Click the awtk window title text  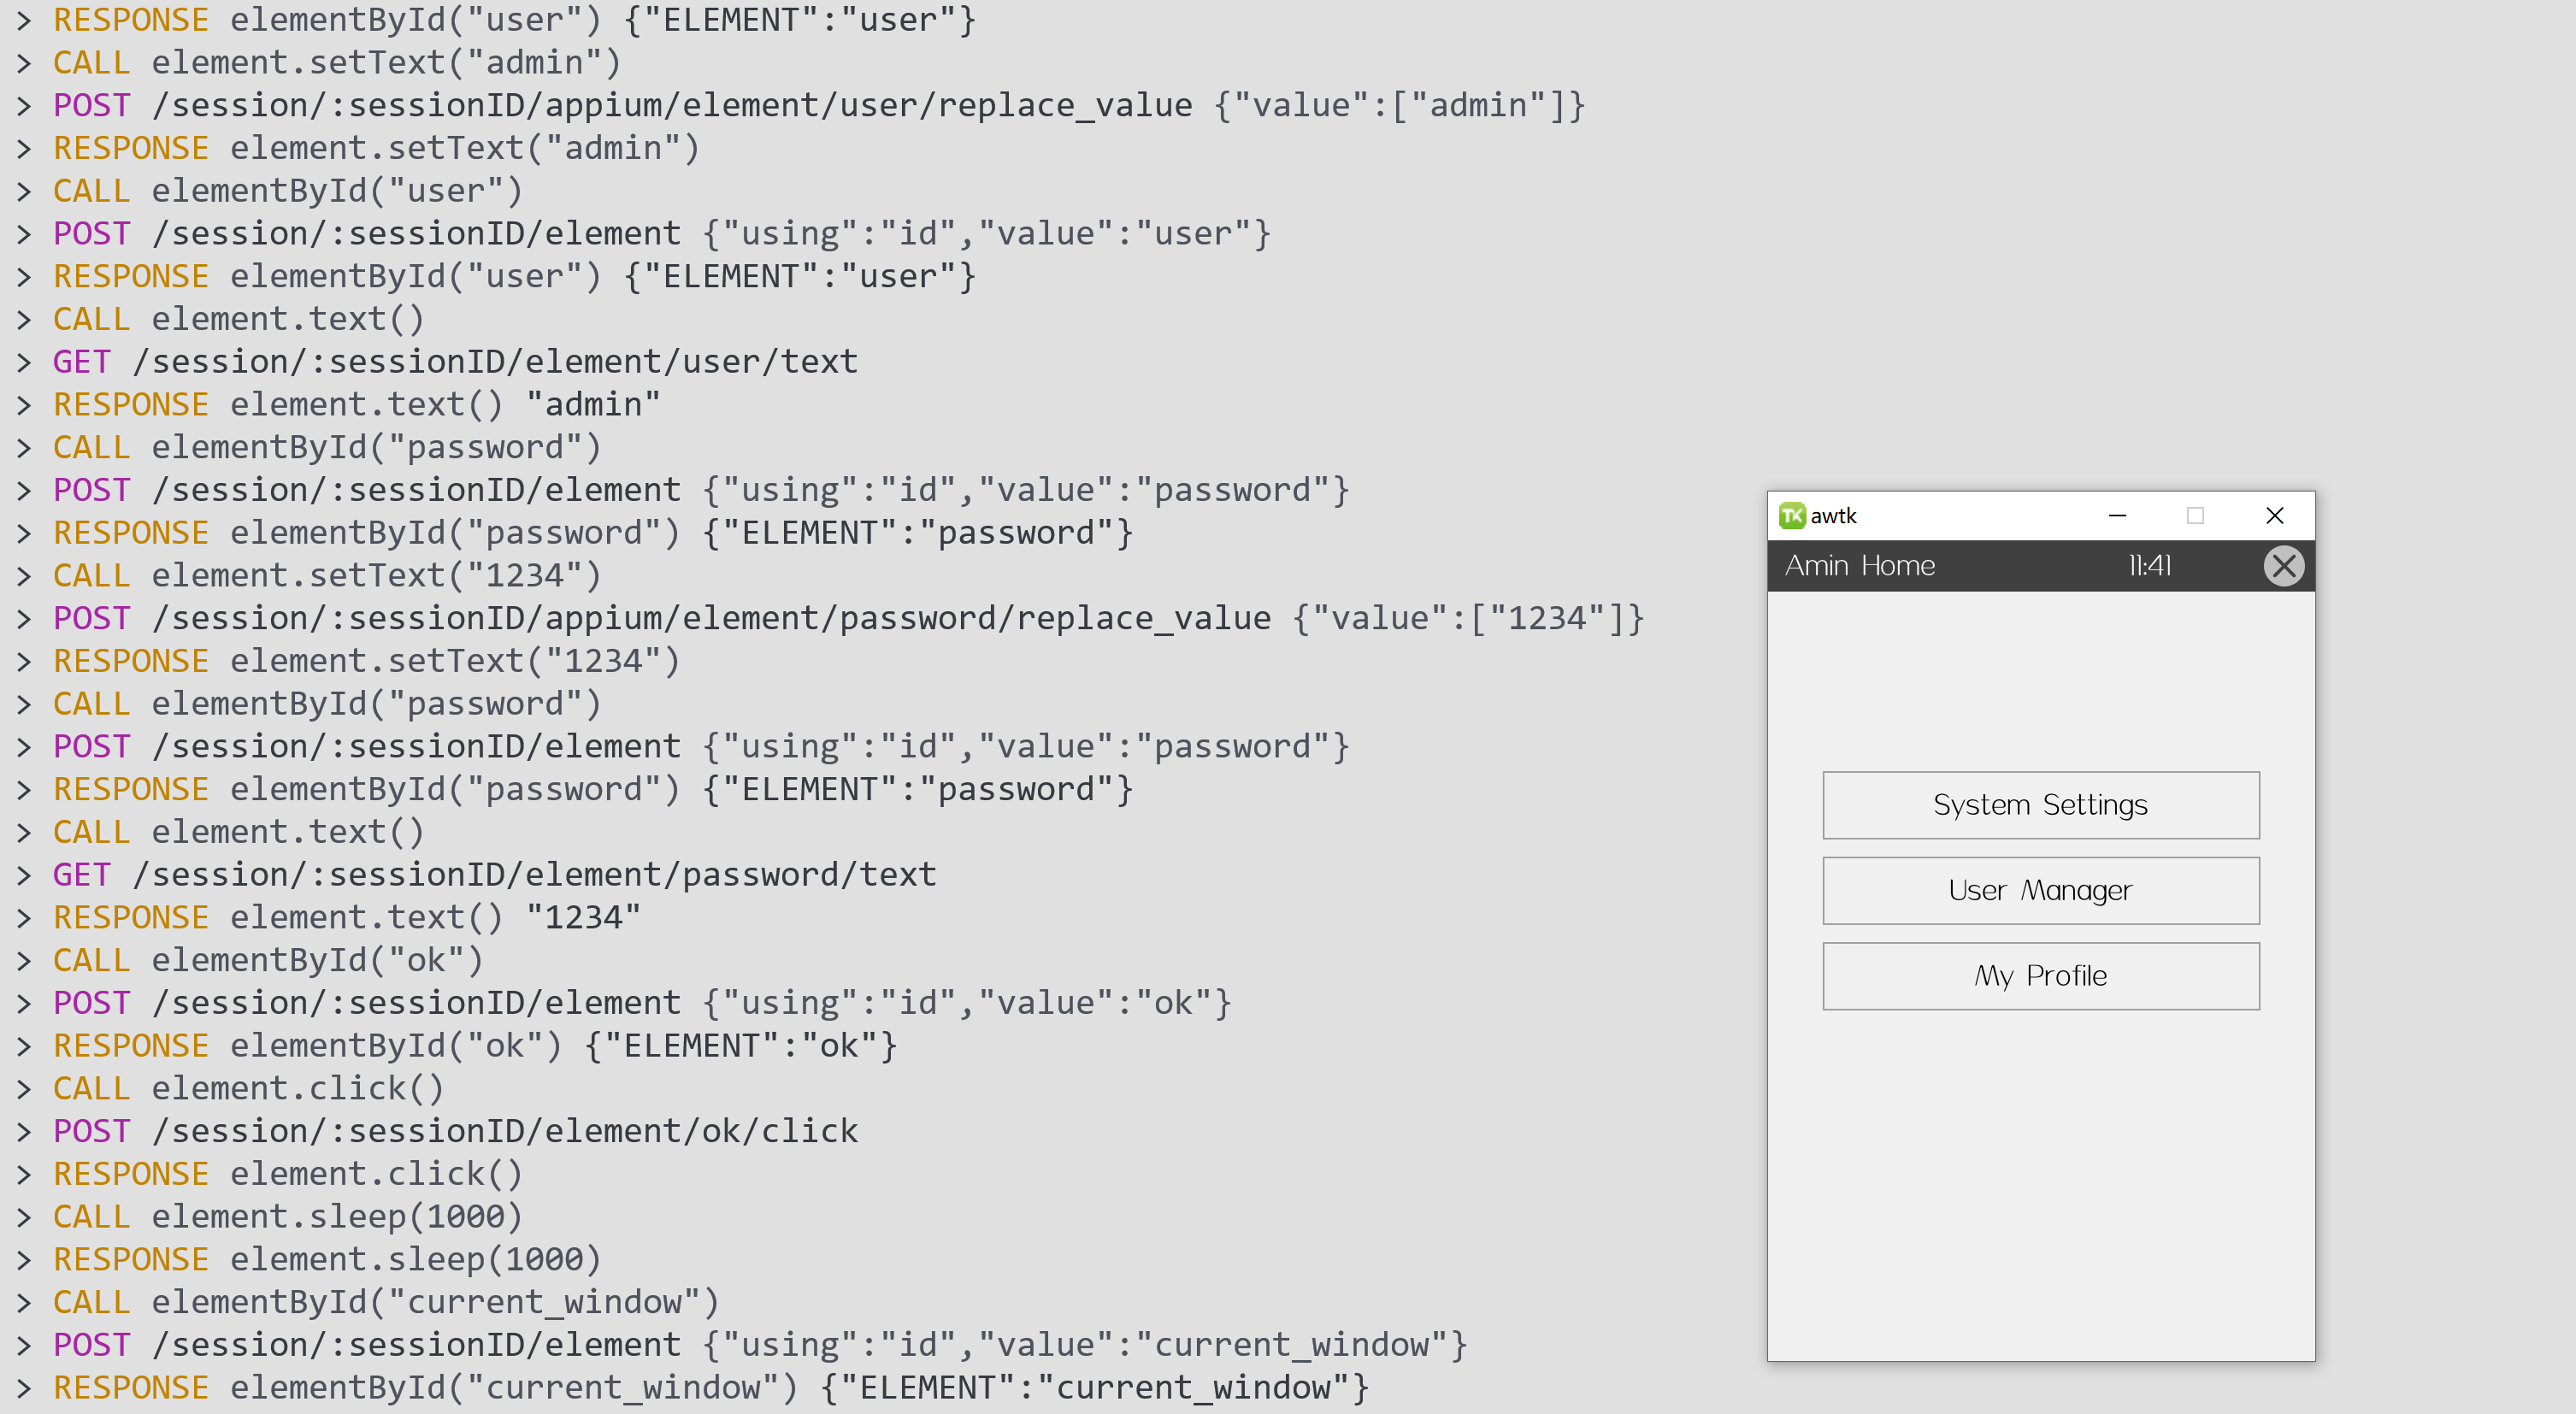click(x=1833, y=515)
